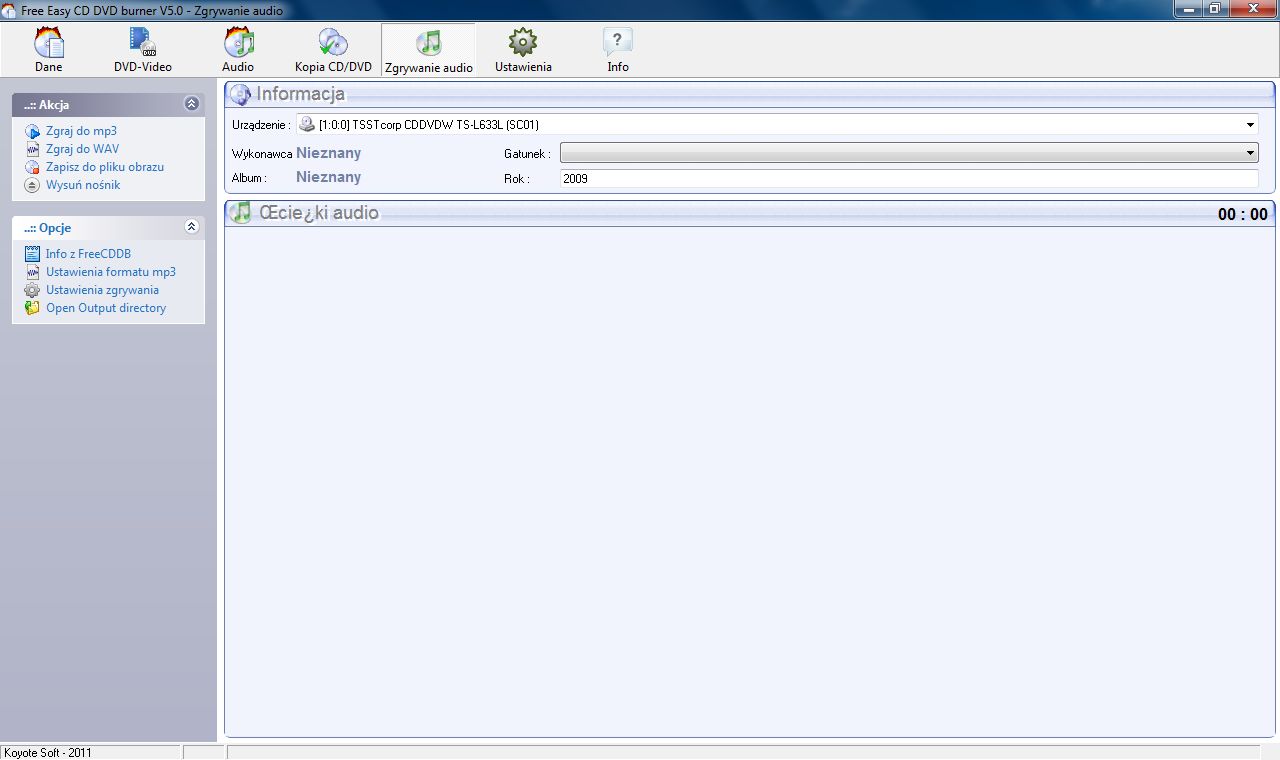
Task: Click the Opcje panel header title
Action: pos(48,227)
